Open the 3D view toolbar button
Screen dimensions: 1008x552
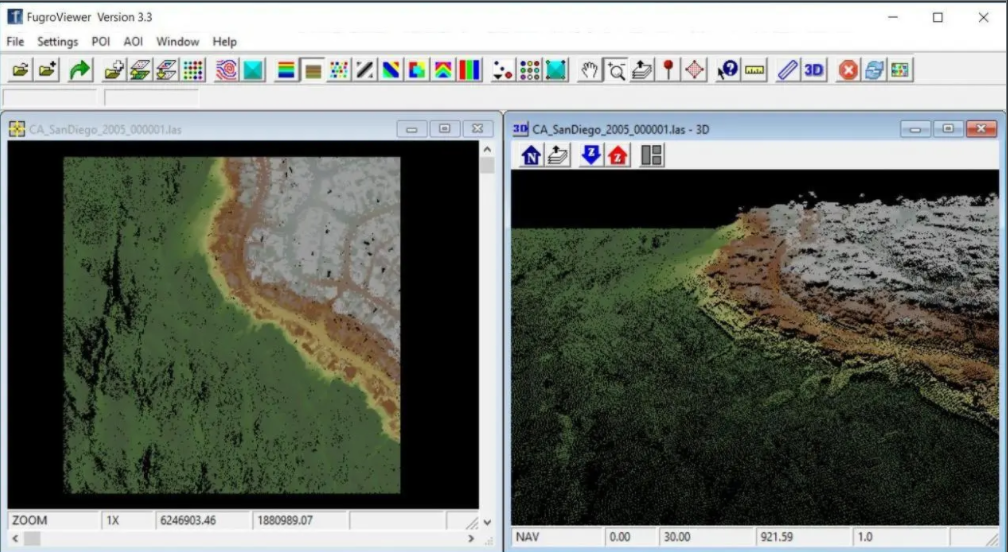tap(814, 70)
